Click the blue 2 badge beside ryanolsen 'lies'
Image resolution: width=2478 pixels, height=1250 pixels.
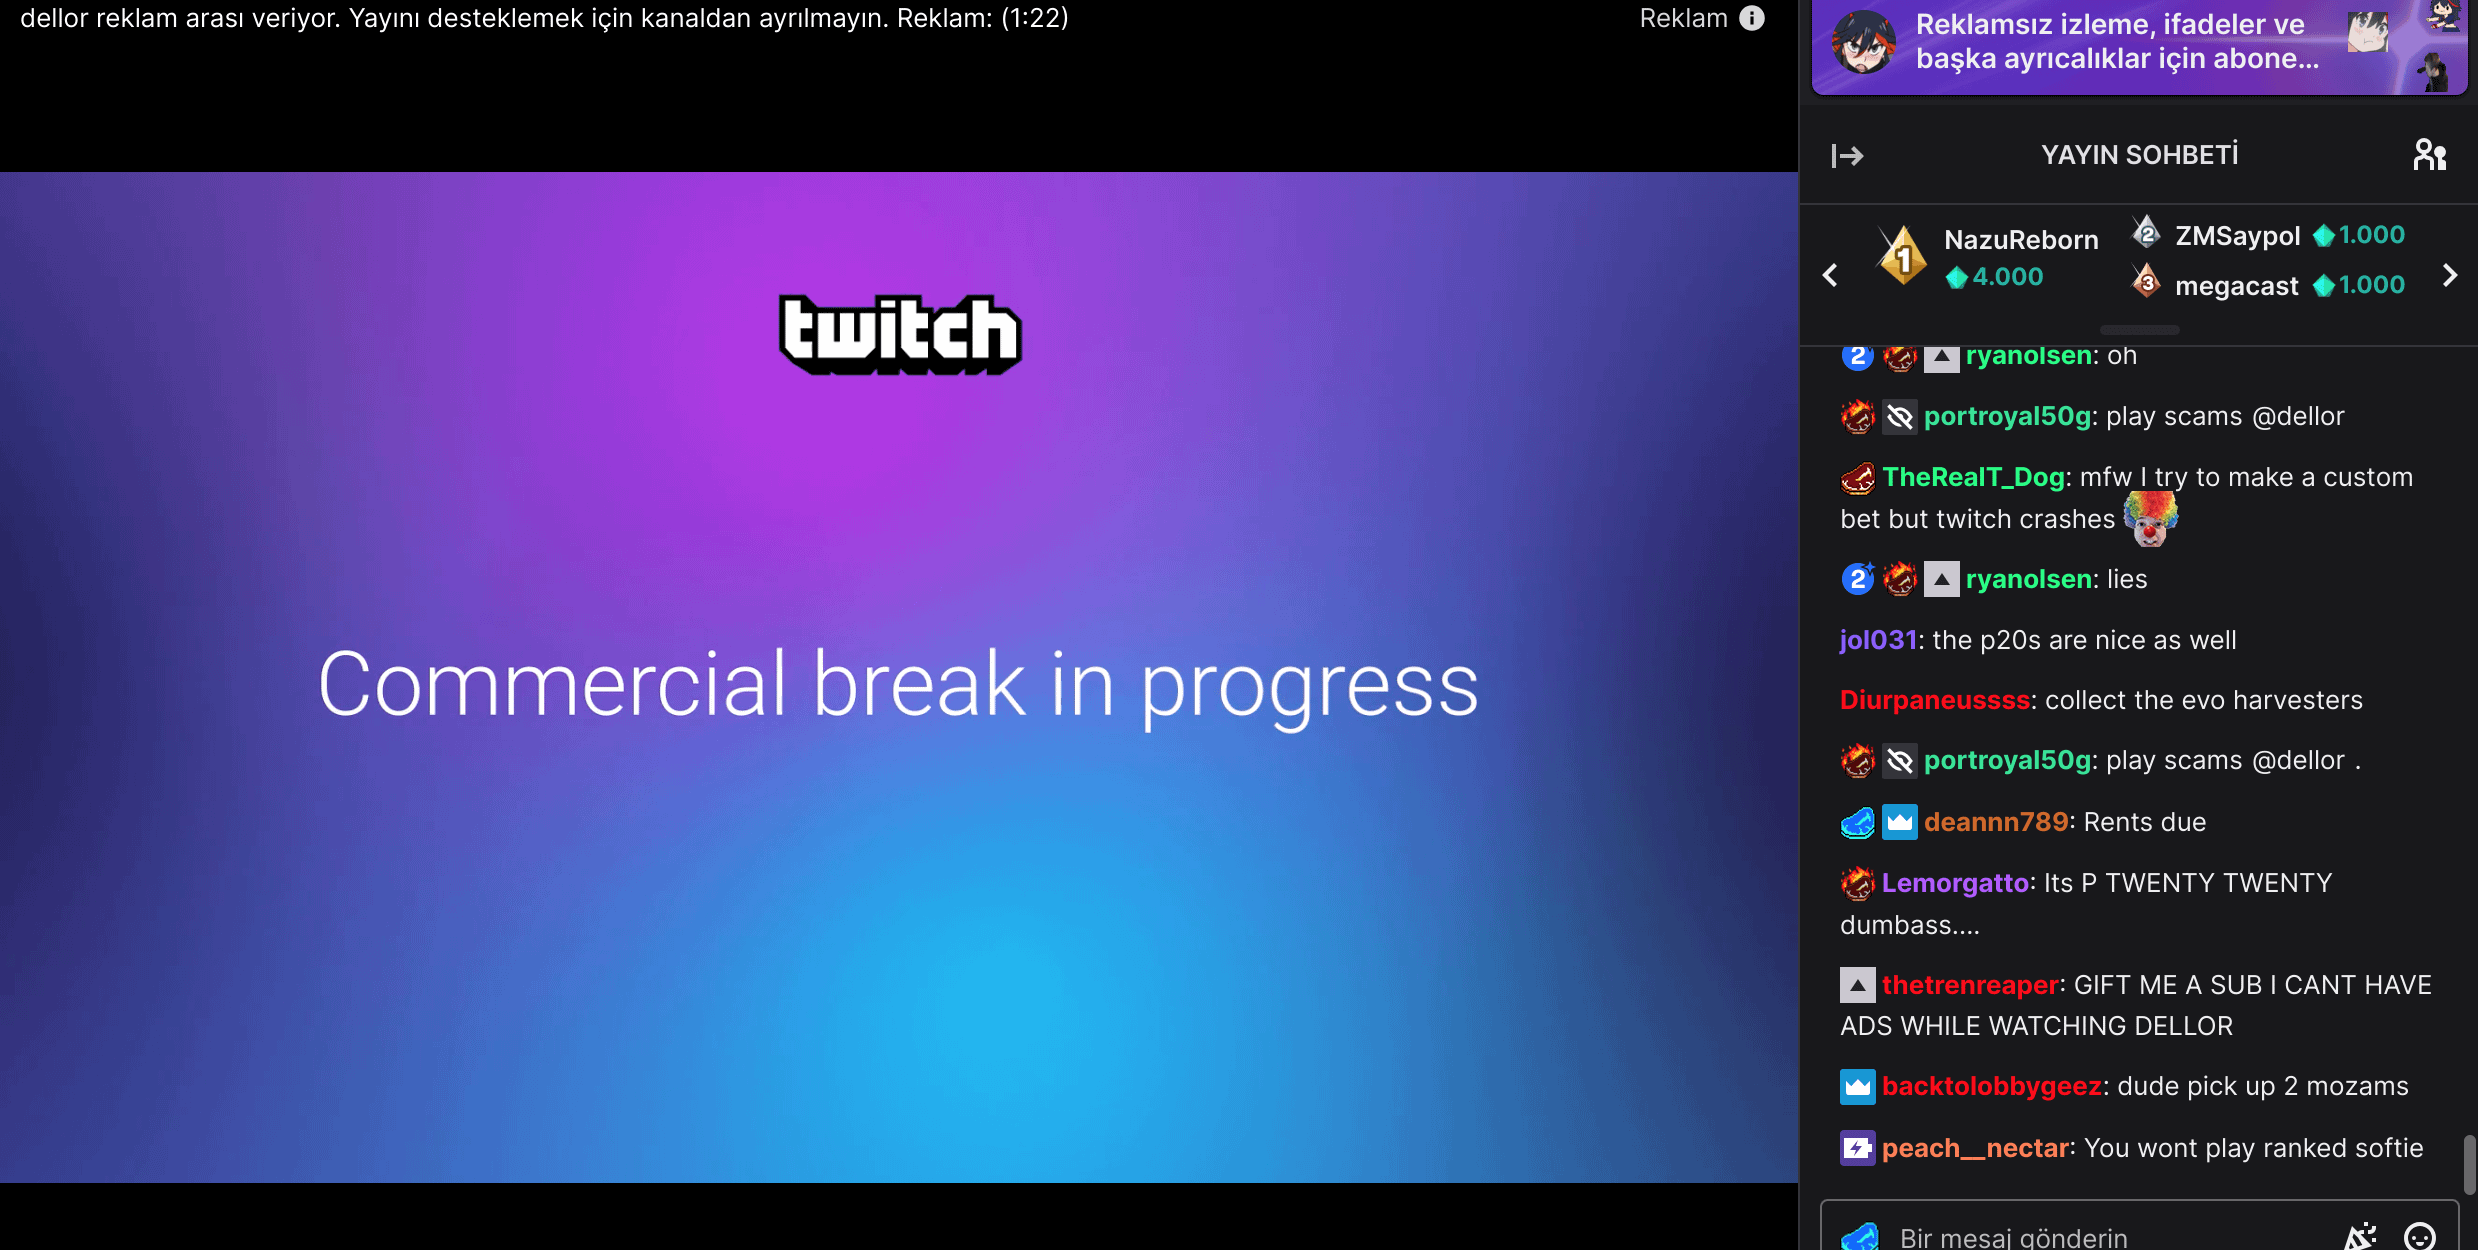point(1858,578)
